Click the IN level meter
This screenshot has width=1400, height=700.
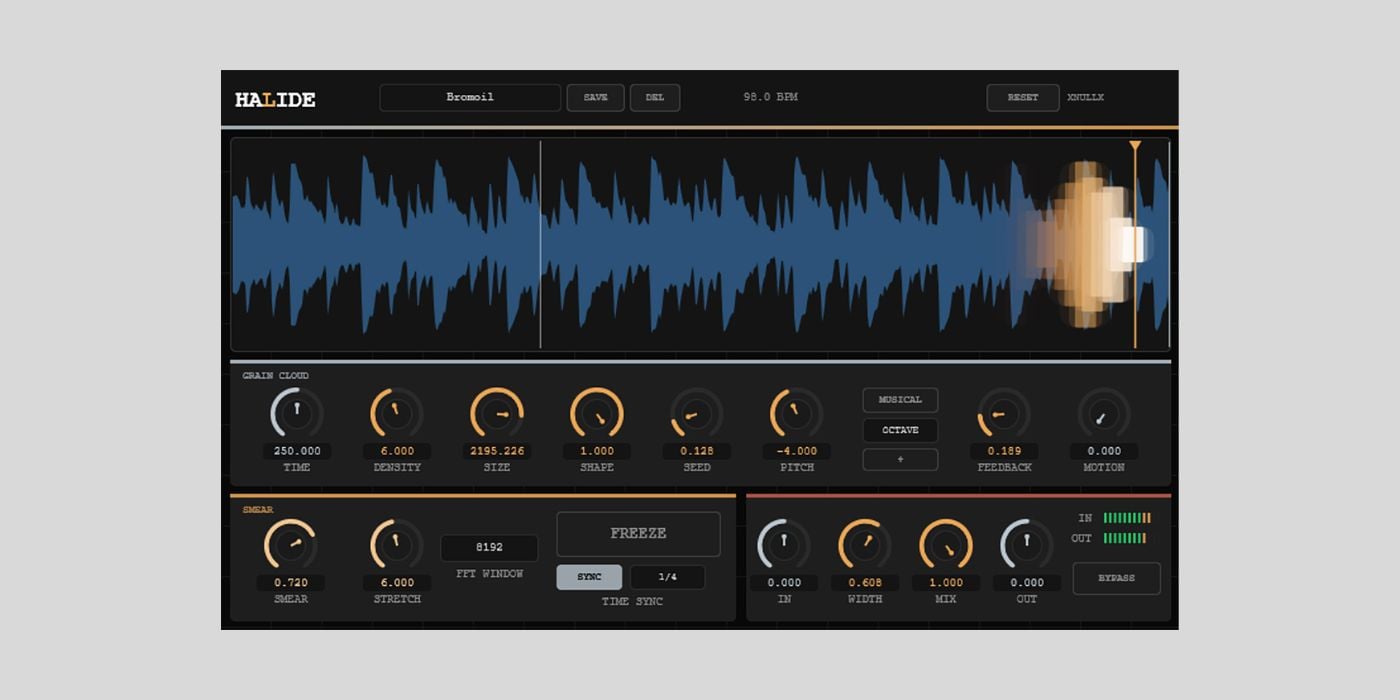(x=1127, y=518)
